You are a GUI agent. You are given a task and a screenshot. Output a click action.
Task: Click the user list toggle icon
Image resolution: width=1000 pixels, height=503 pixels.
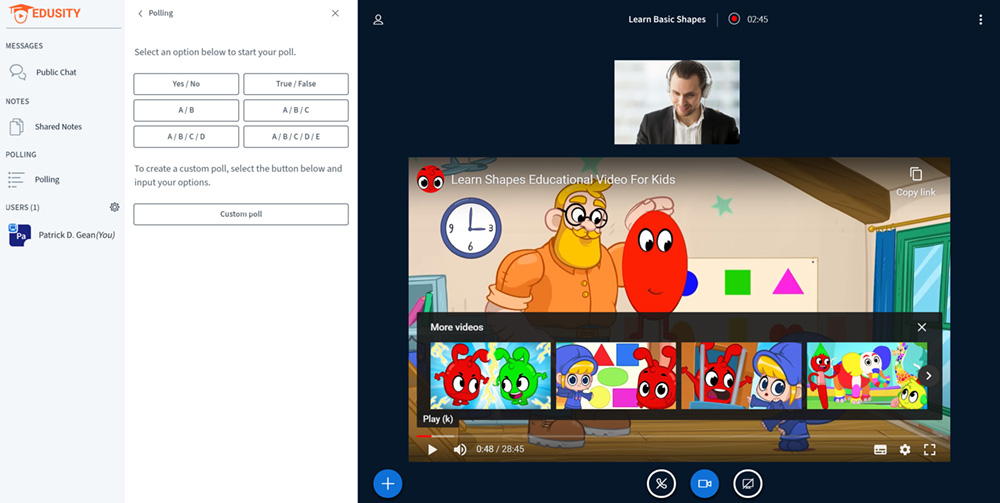[x=378, y=20]
